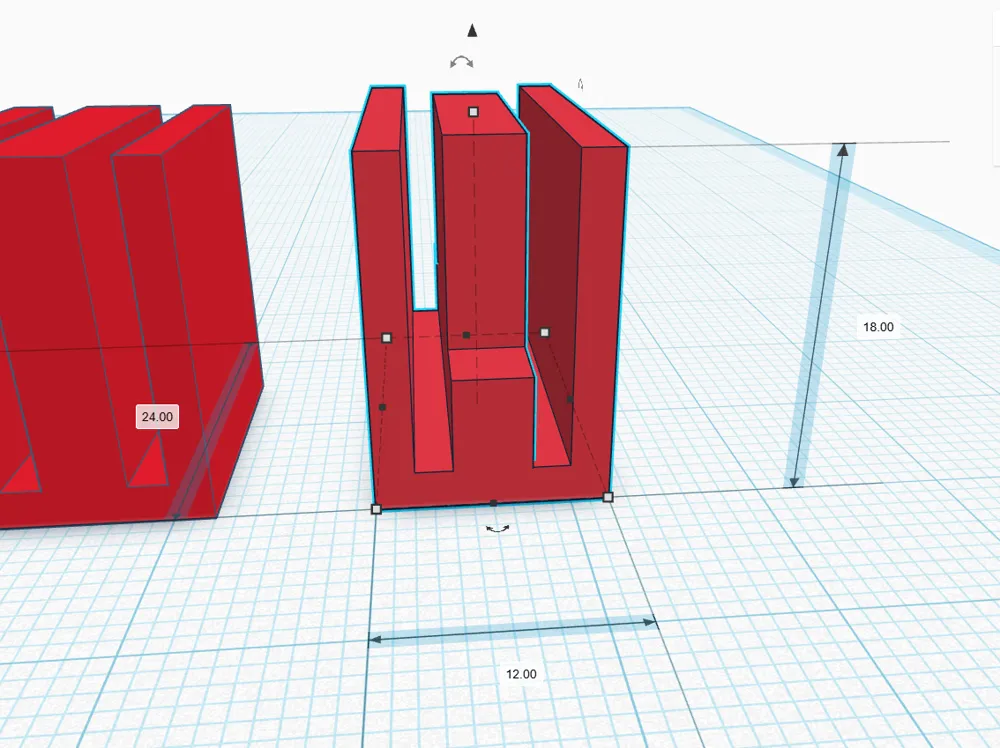Edit the 18.00 height dimension value
Viewport: 1000px width, 748px height.
coord(878,327)
